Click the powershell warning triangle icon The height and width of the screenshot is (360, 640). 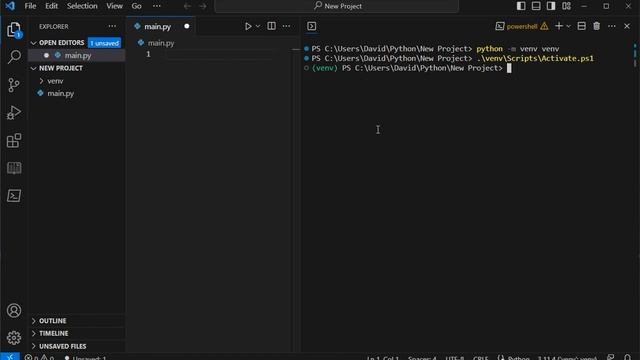[544, 26]
